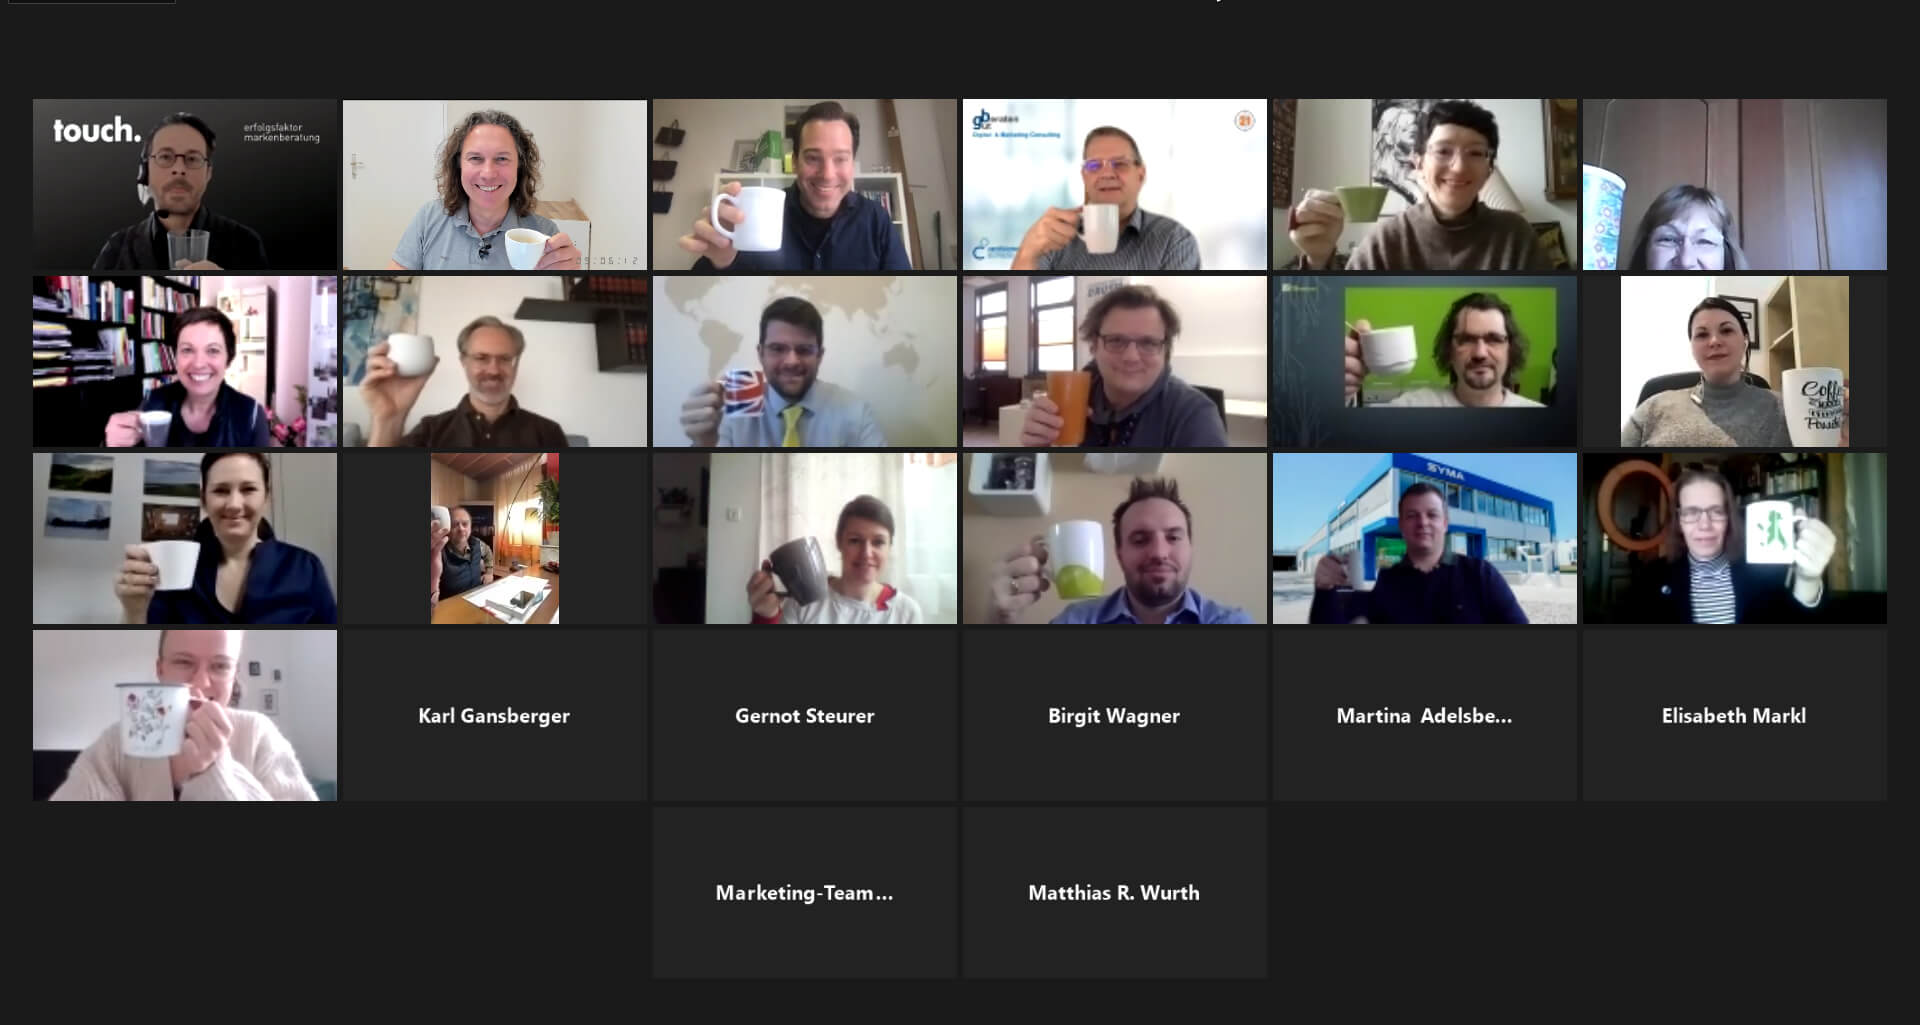The height and width of the screenshot is (1025, 1920).
Task: Select the video with colorful bookshelf background
Action: pos(185,361)
